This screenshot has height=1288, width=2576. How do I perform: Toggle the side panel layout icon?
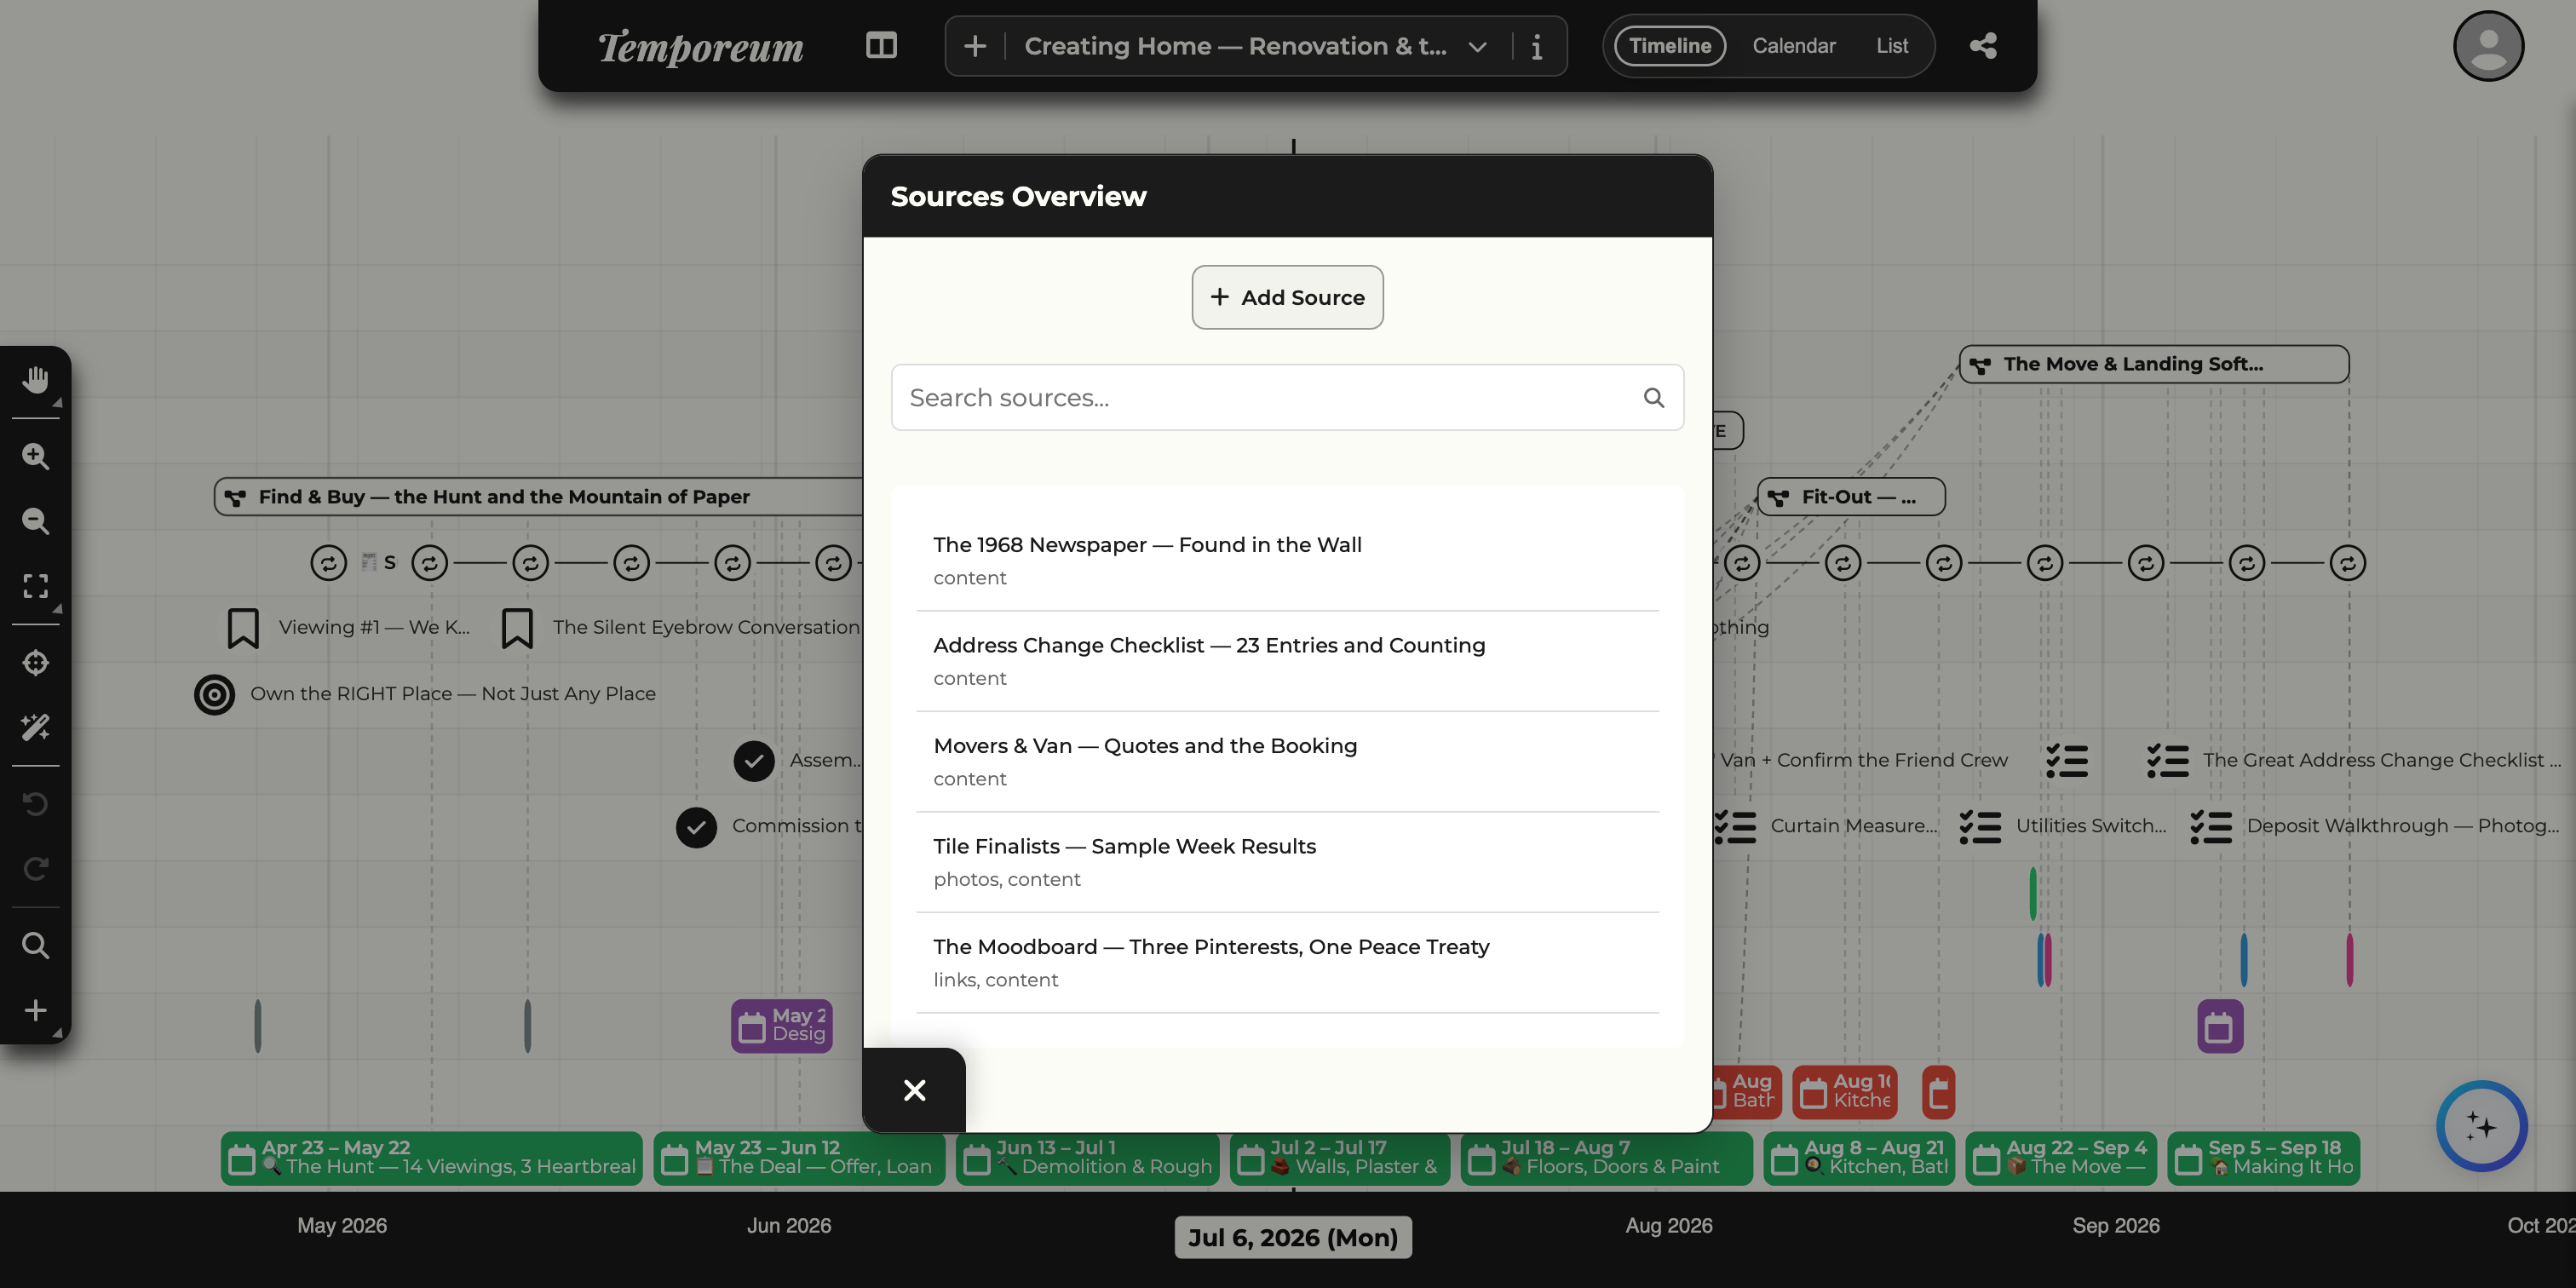coord(881,46)
